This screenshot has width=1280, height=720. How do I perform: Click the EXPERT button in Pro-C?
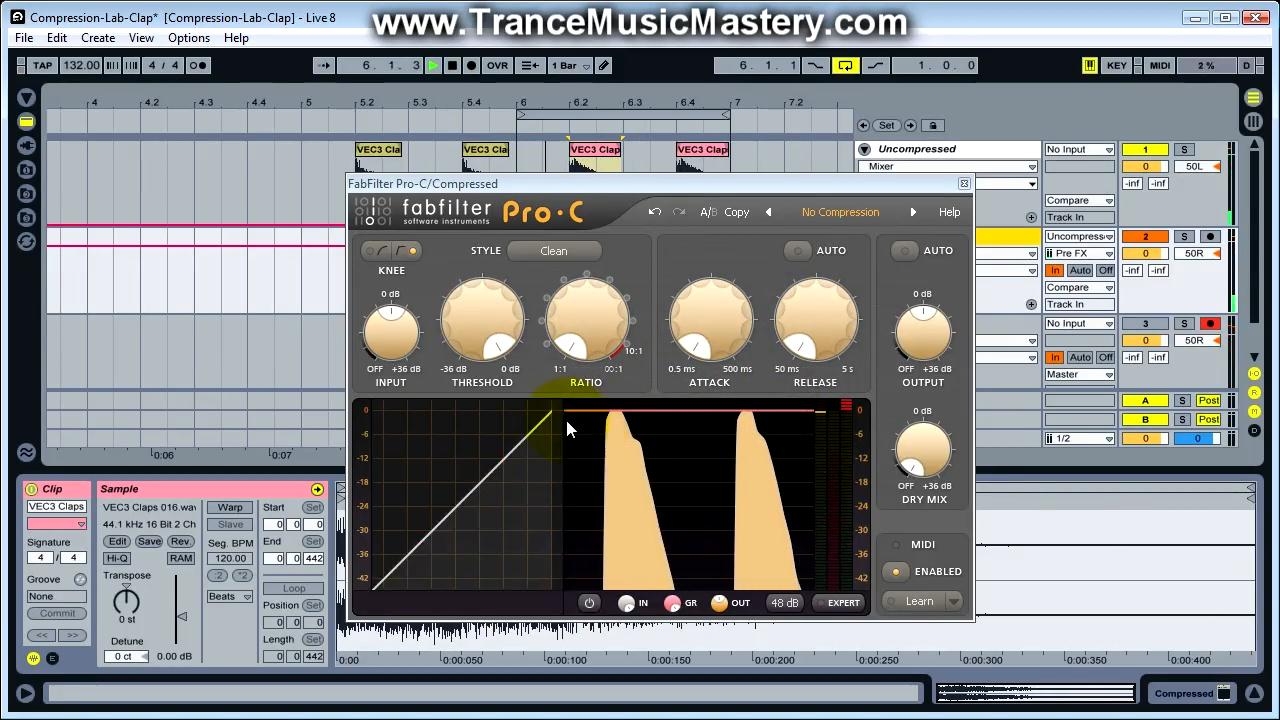click(838, 603)
